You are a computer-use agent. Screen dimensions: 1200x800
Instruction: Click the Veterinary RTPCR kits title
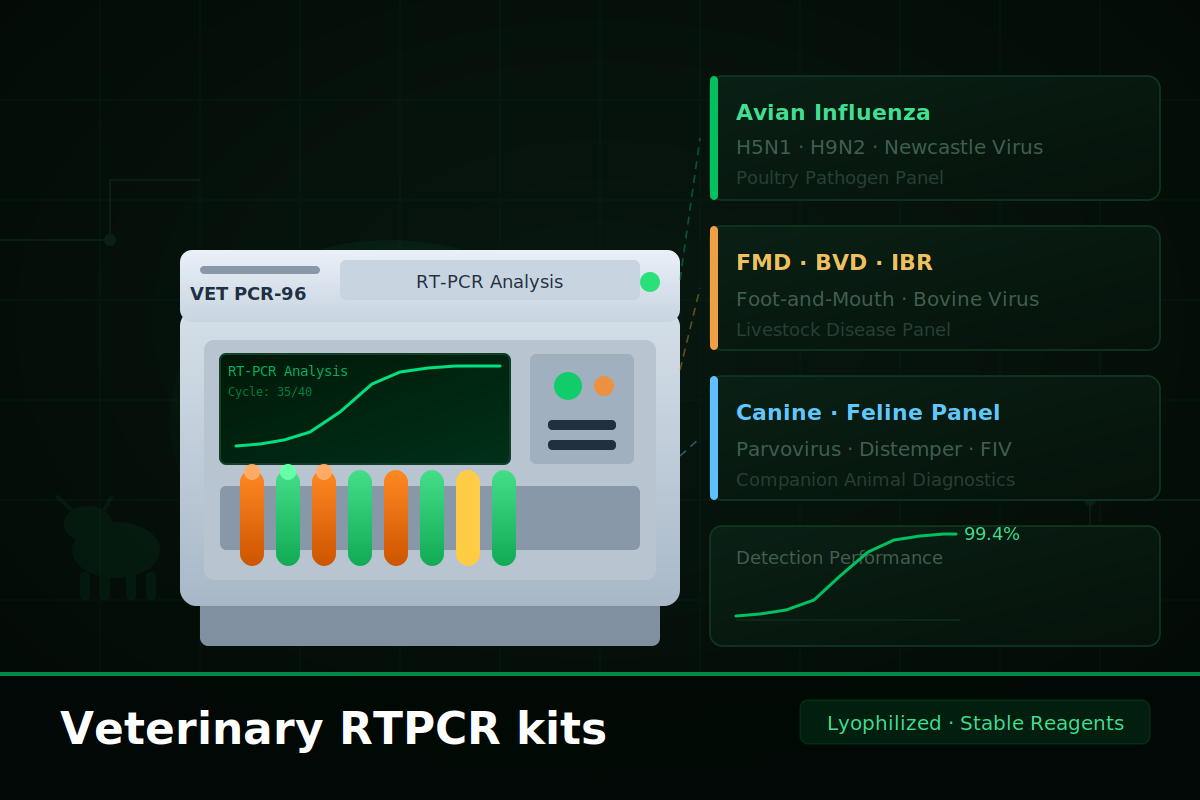(x=333, y=728)
